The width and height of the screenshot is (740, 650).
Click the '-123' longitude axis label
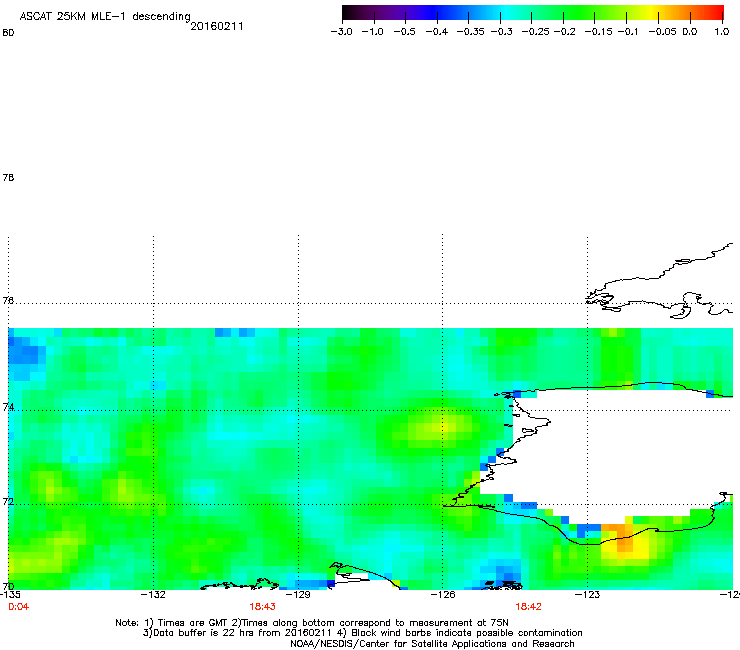click(x=587, y=595)
